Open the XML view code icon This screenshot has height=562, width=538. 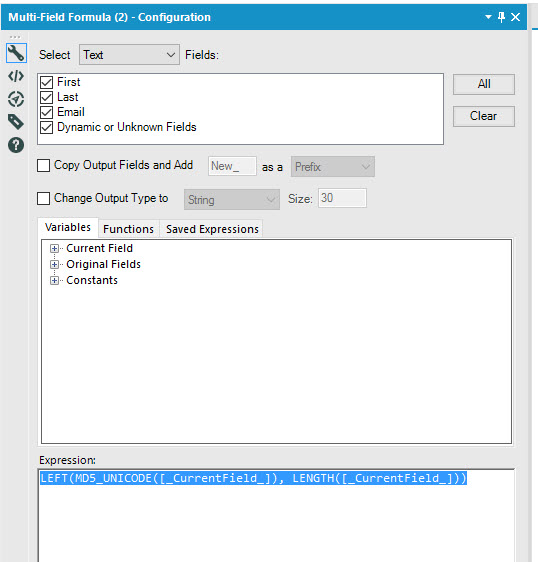pyautogui.click(x=16, y=76)
